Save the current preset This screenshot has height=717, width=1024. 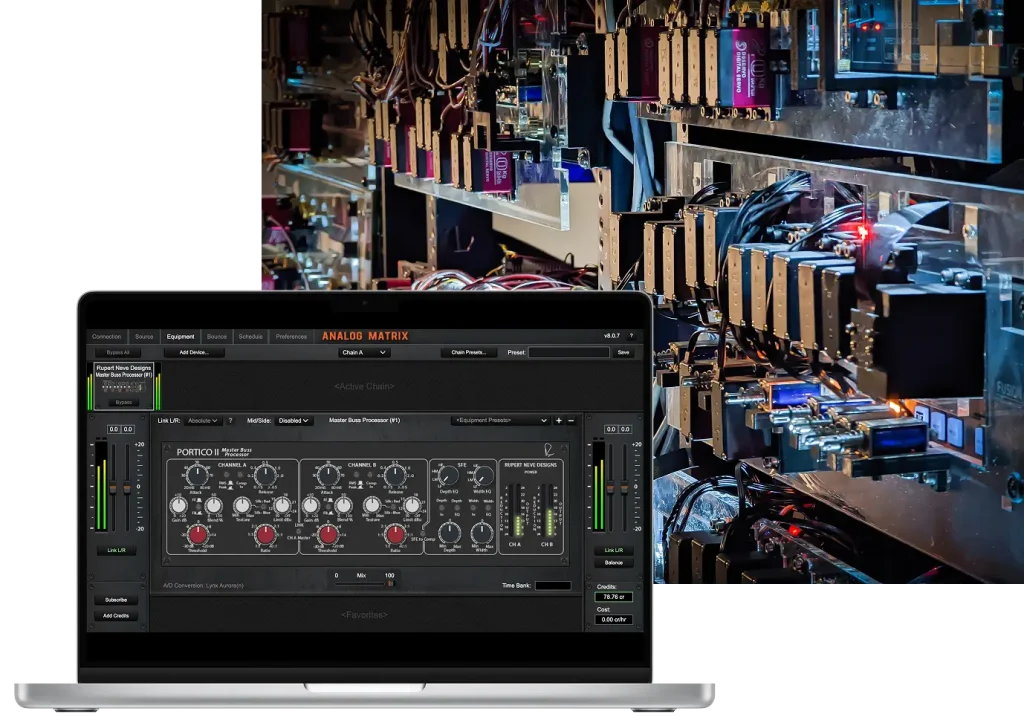(x=623, y=353)
